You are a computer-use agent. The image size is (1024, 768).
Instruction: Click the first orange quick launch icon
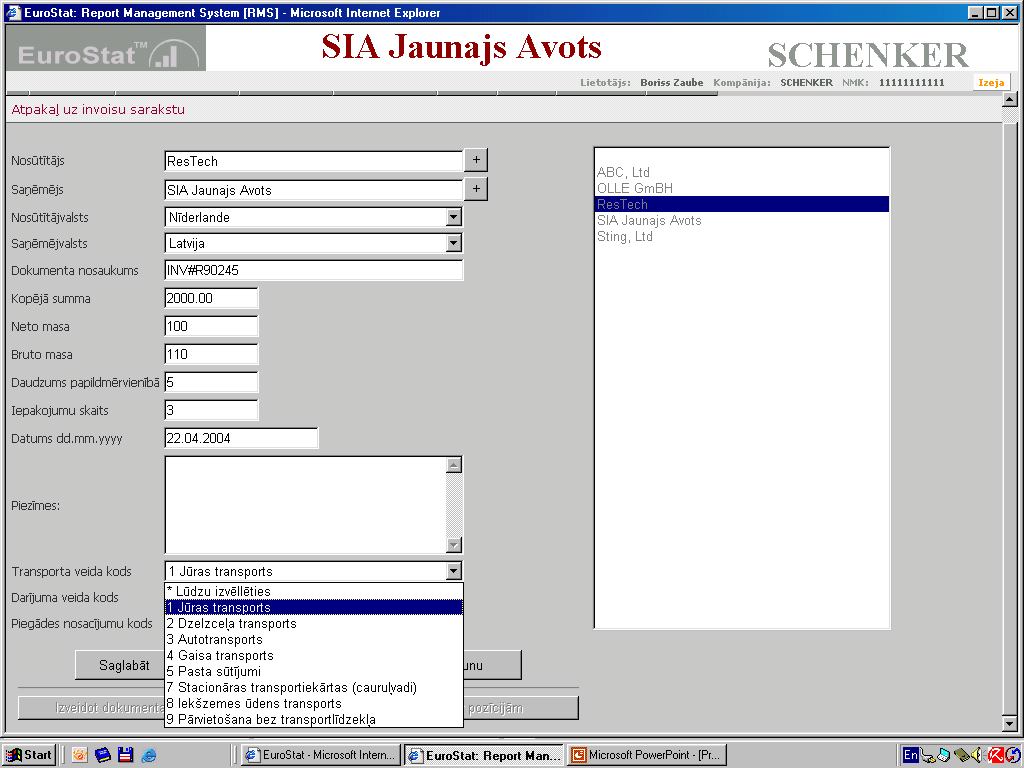point(80,755)
